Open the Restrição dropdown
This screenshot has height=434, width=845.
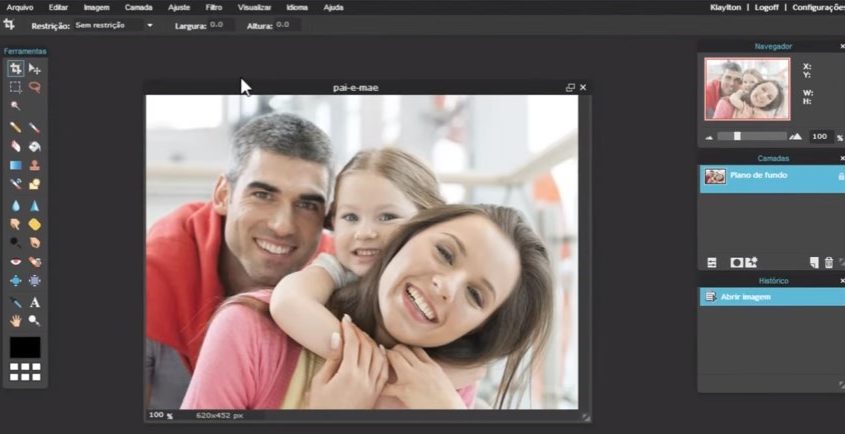click(115, 24)
